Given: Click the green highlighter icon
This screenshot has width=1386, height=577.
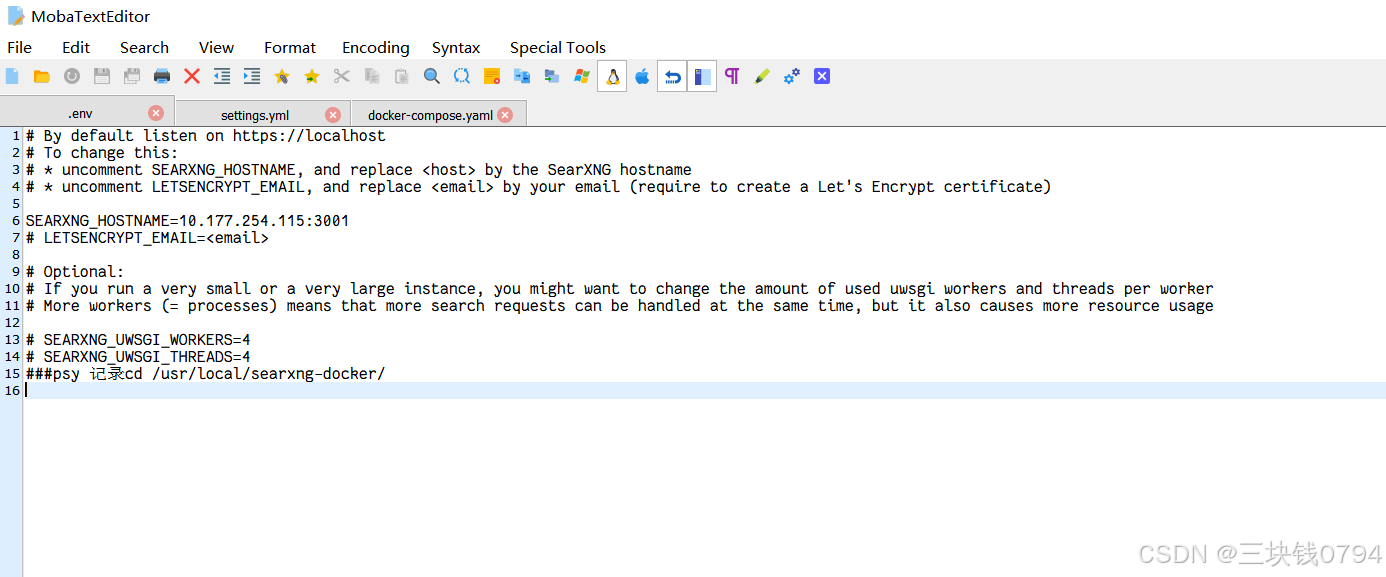Looking at the screenshot, I should [762, 76].
